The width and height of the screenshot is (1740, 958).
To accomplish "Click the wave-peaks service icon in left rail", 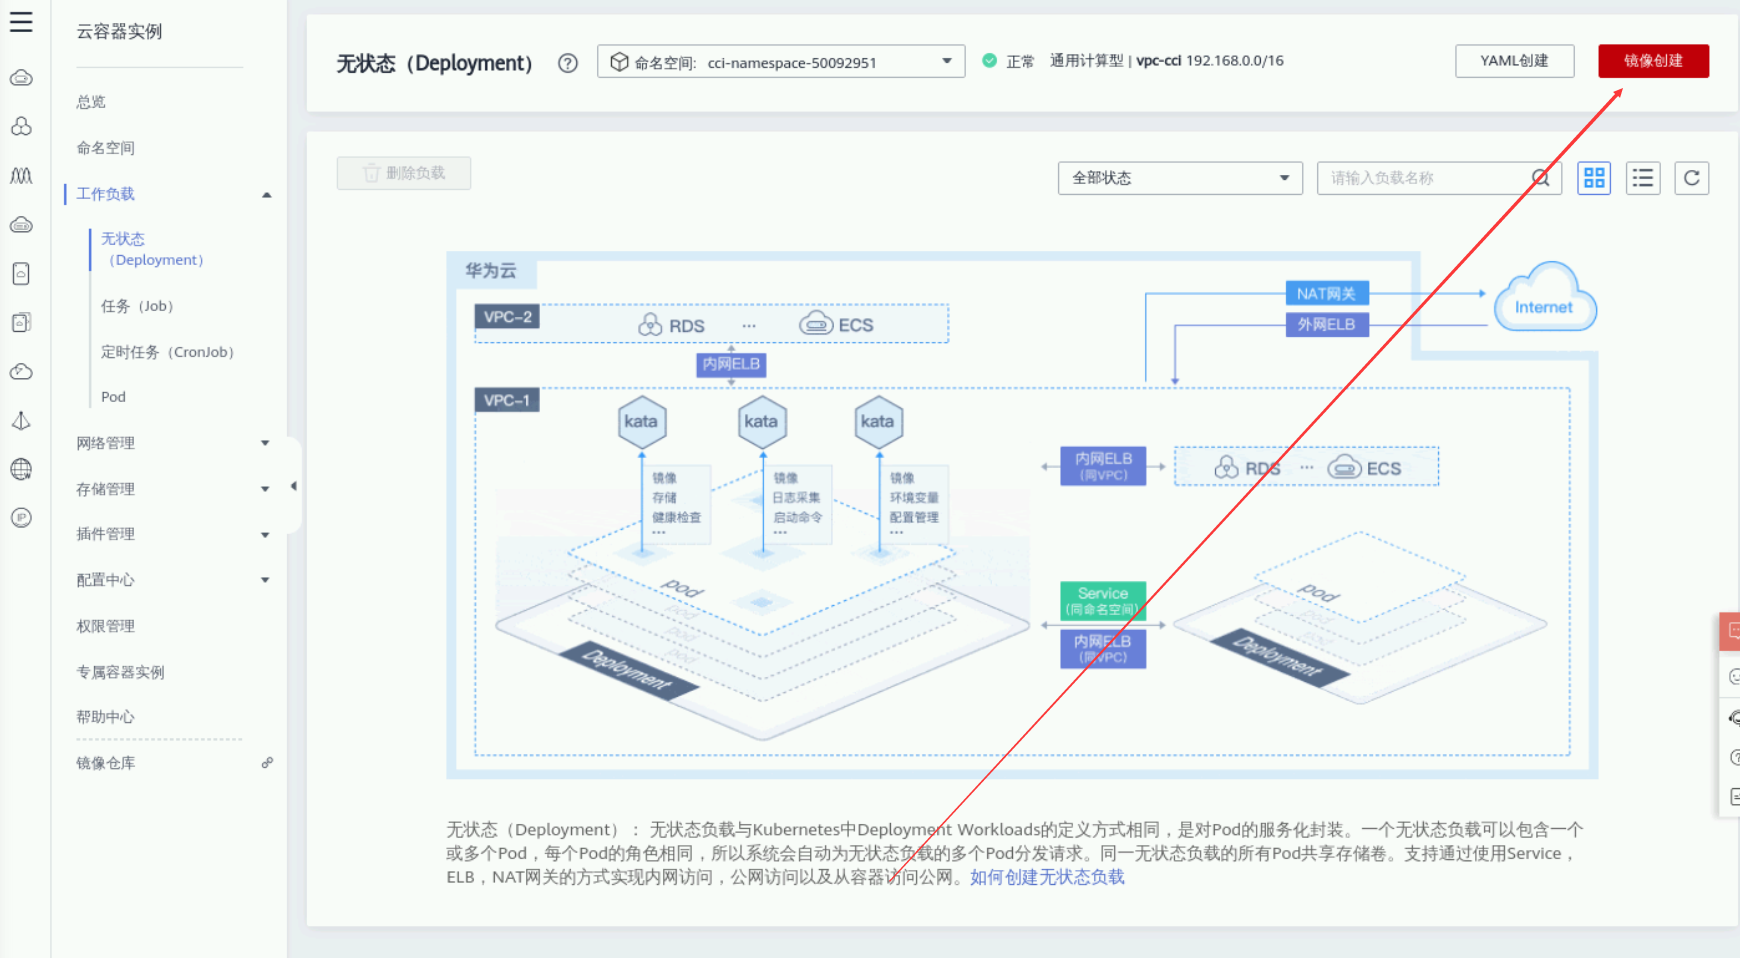I will [x=21, y=176].
